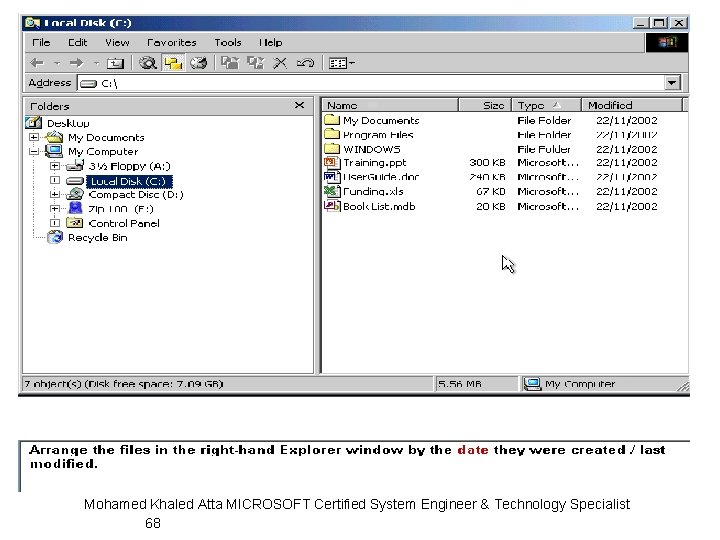The image size is (720, 540).
Task: Click the Zip 100 drive icon
Action: click(75, 208)
